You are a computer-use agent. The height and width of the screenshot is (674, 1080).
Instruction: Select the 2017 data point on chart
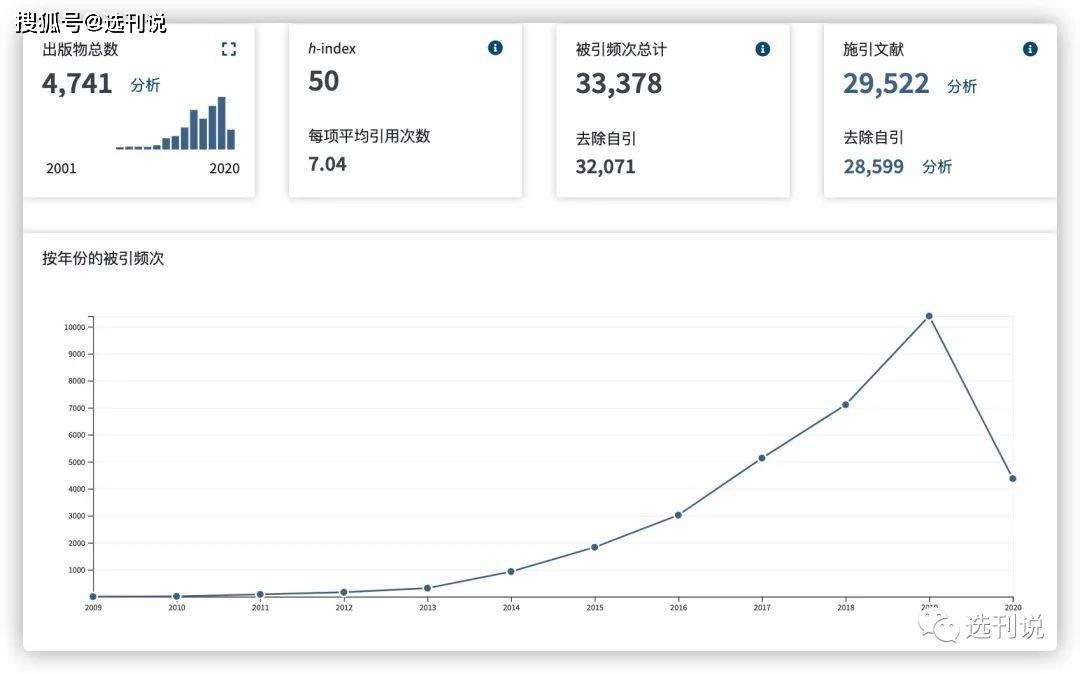tap(762, 458)
